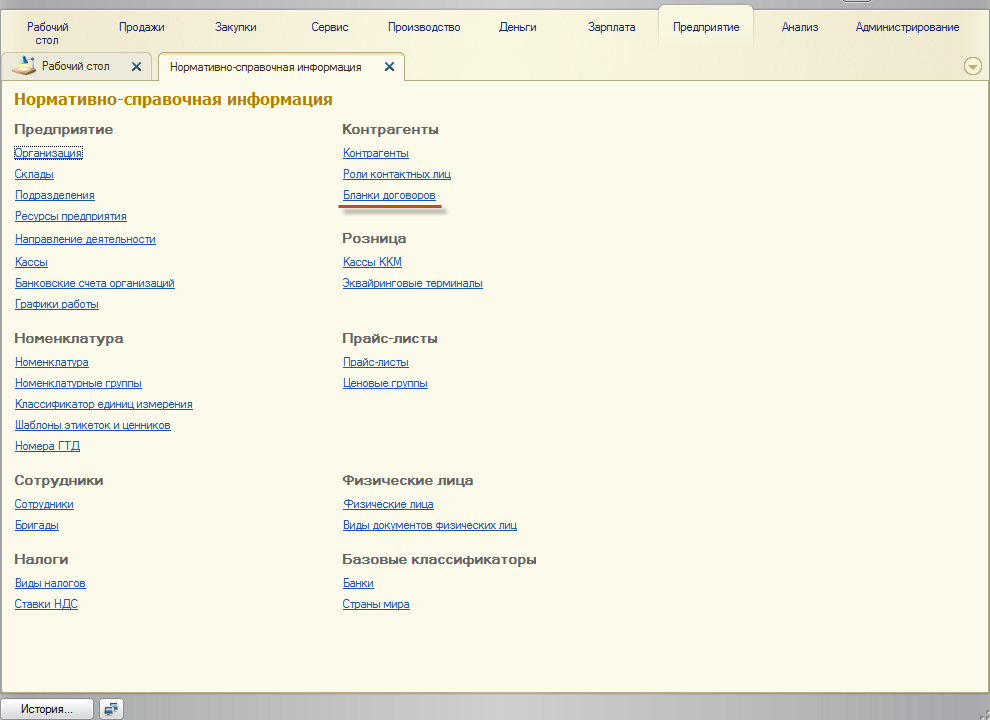Image resolution: width=990 pixels, height=720 pixels.
Task: Open the Склады link
Action: point(34,174)
